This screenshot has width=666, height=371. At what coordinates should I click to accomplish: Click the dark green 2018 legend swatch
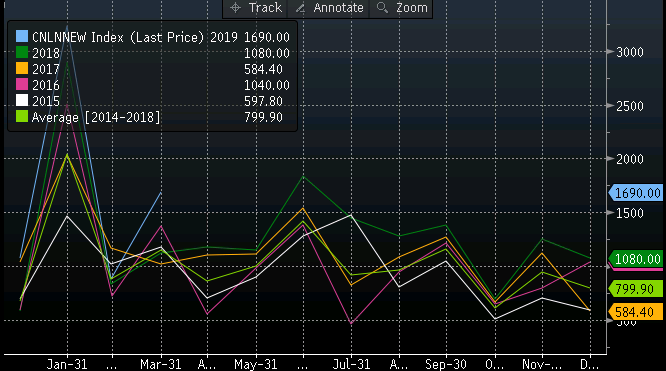click(x=22, y=52)
